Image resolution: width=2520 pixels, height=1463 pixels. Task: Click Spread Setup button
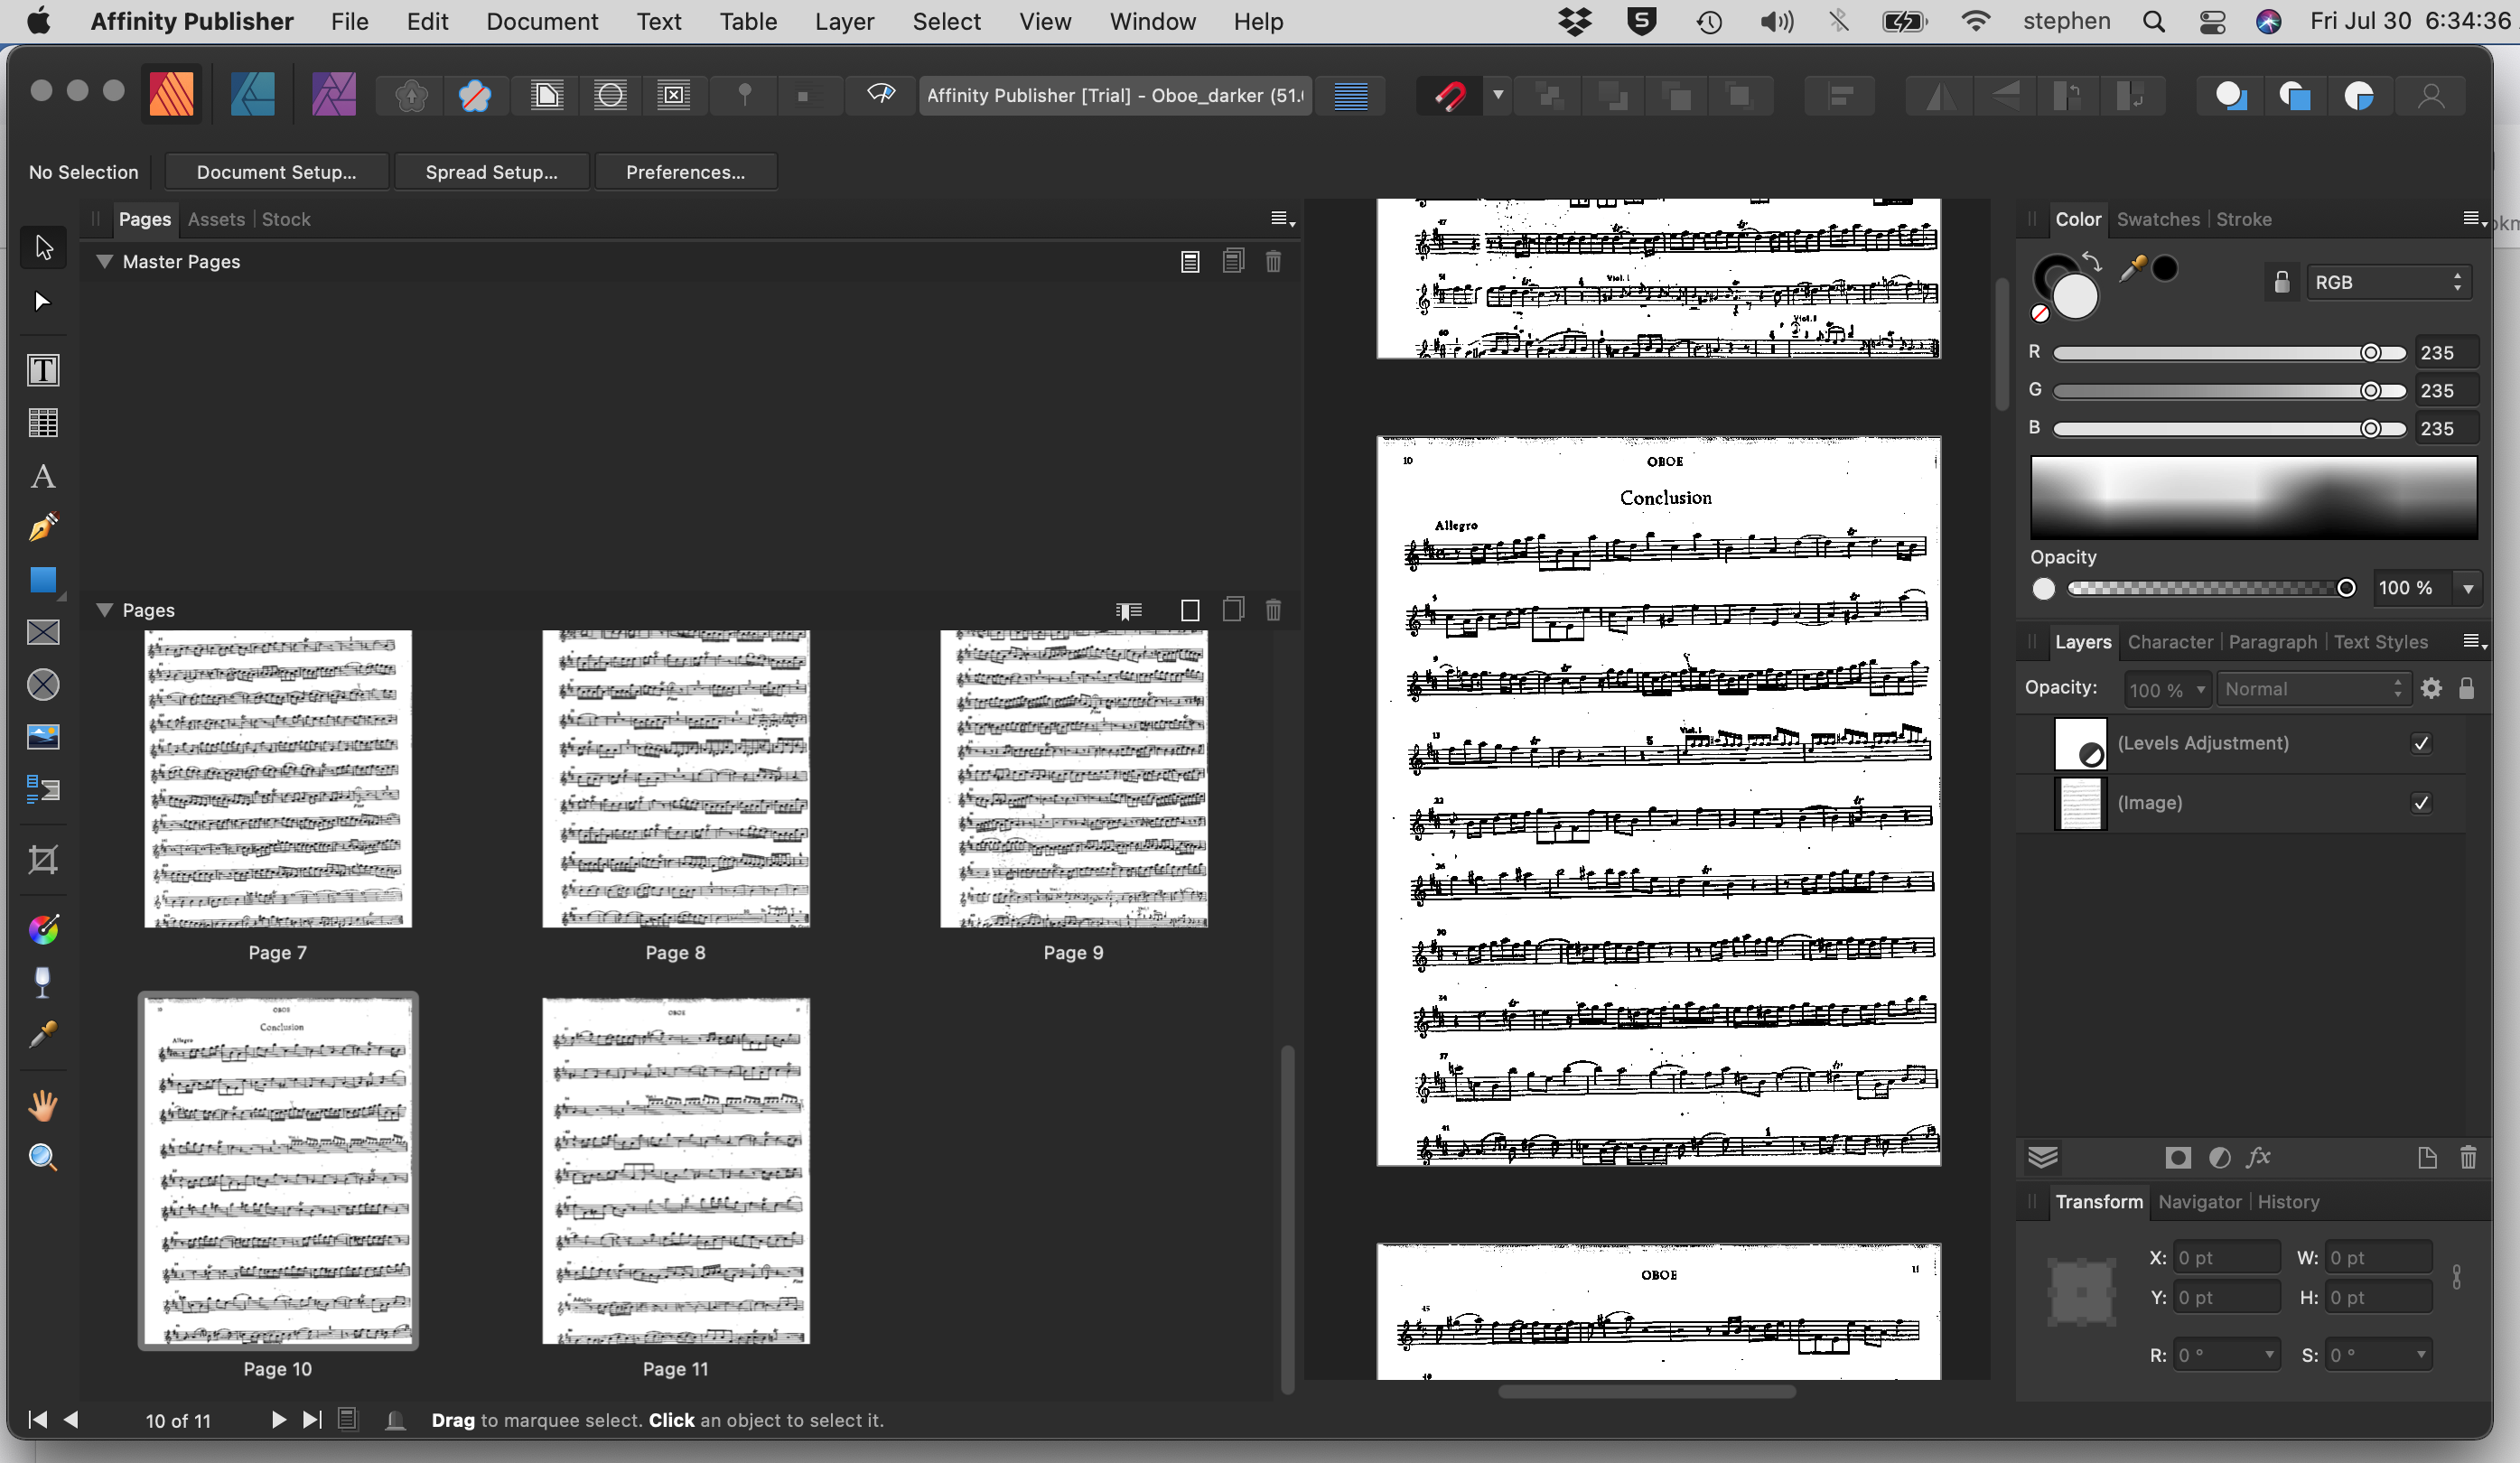point(491,172)
